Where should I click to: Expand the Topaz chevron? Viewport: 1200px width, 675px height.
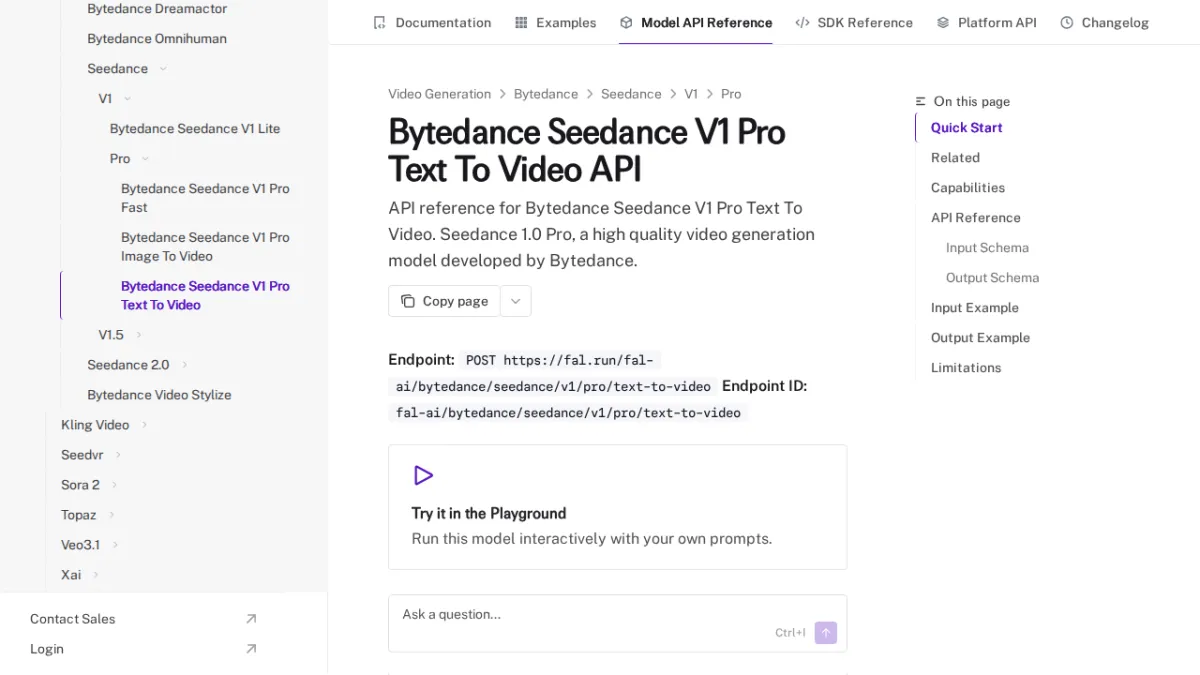click(x=111, y=515)
